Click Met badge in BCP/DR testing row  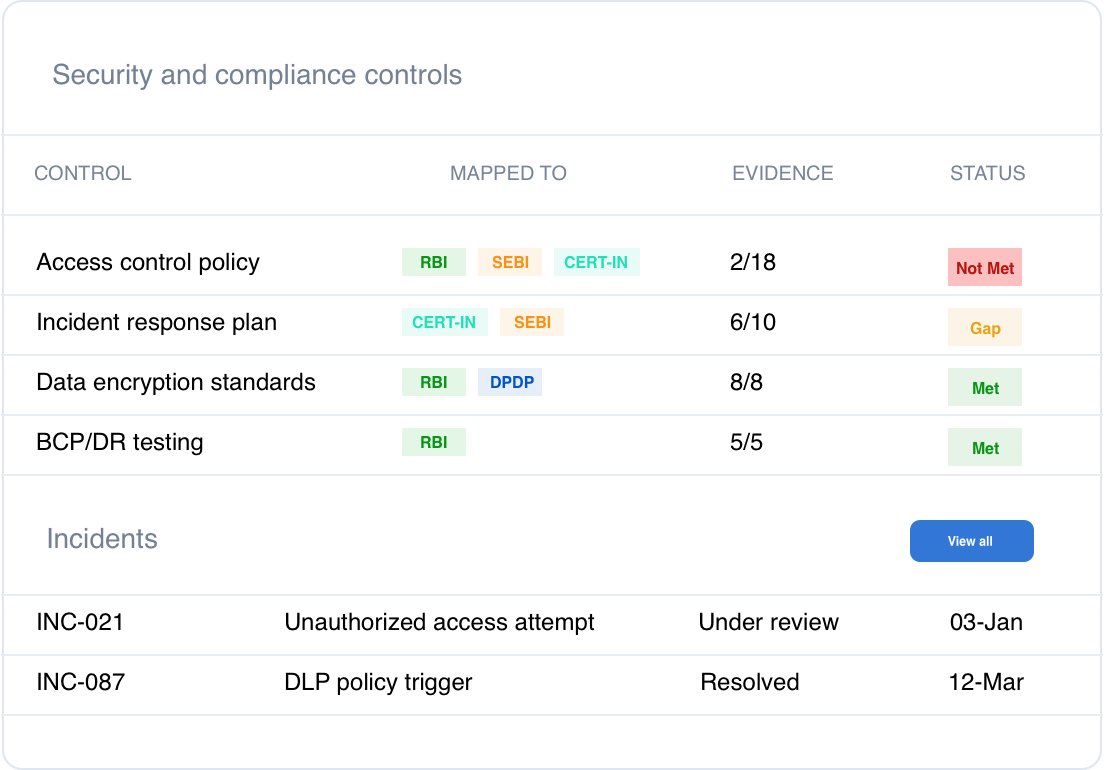[984, 448]
